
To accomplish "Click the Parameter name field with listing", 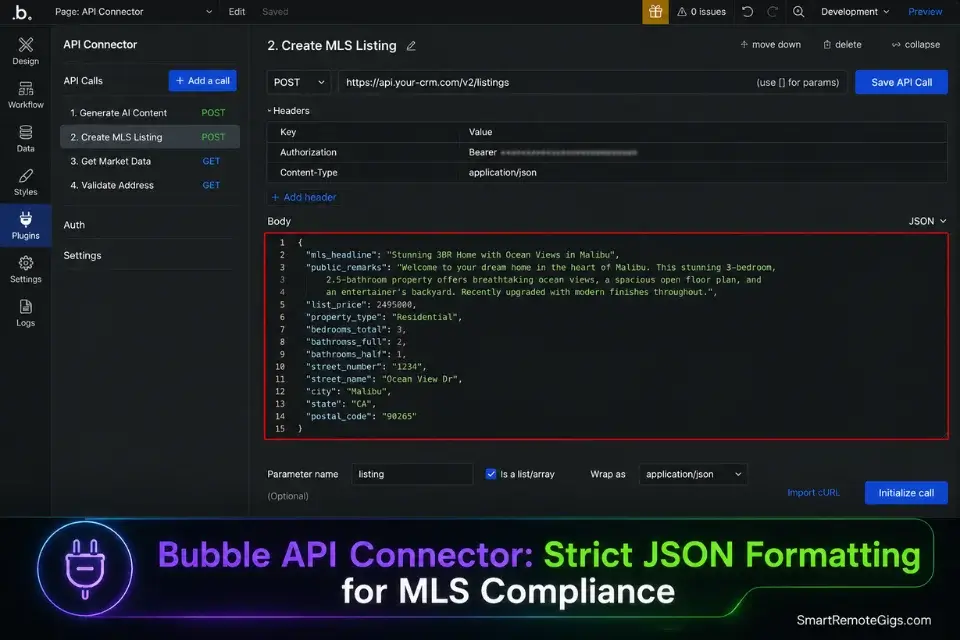I will click(x=412, y=474).
